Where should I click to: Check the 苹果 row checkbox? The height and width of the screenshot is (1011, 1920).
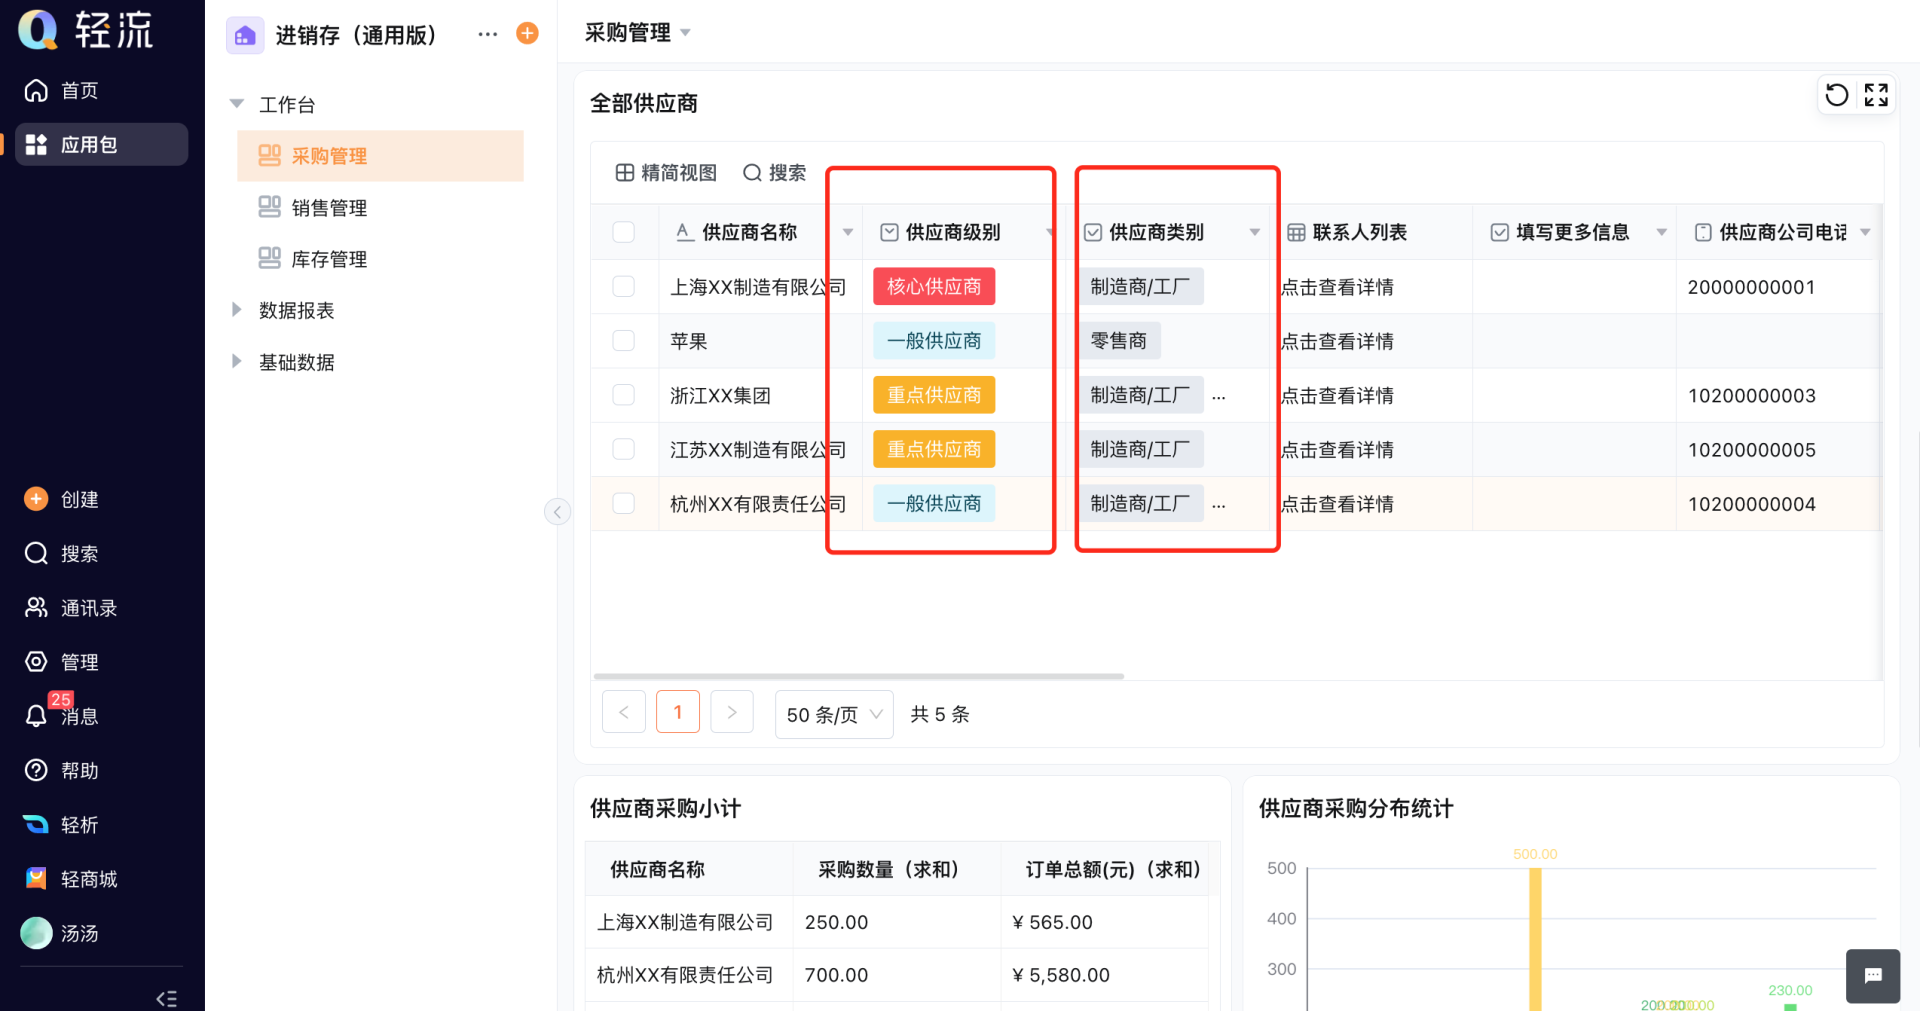point(623,340)
